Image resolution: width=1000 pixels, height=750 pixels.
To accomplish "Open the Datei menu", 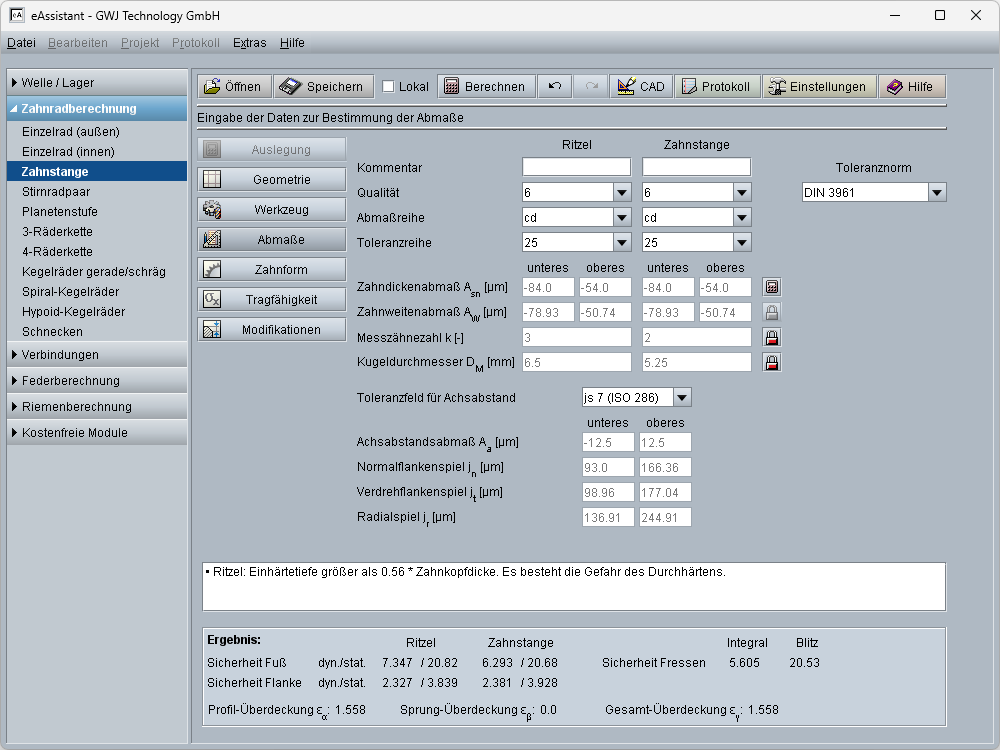I will [21, 43].
